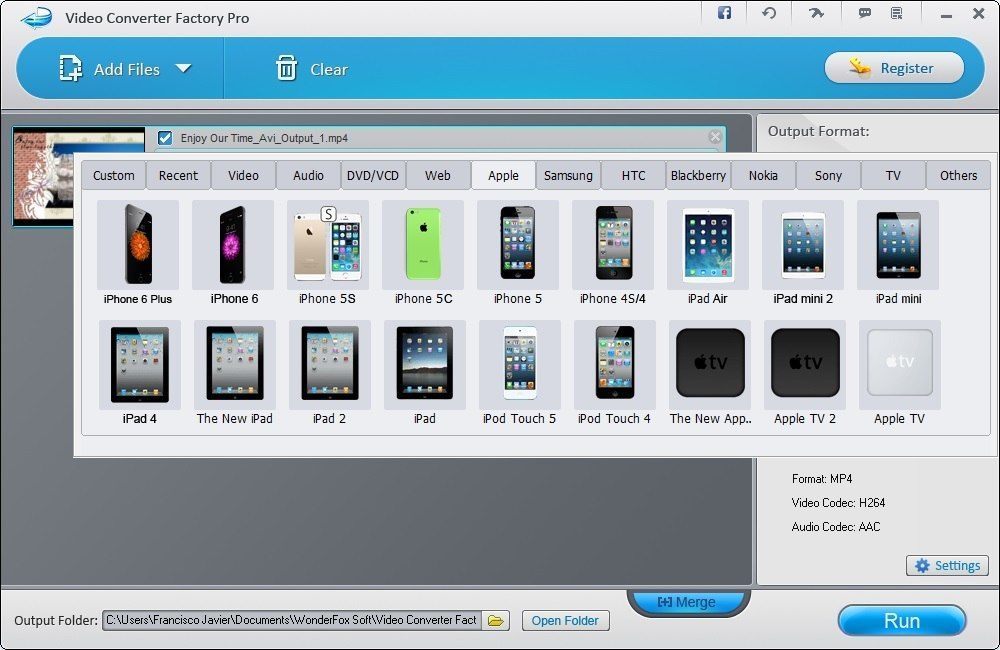
Task: Open the output folder browse icon
Action: [495, 620]
